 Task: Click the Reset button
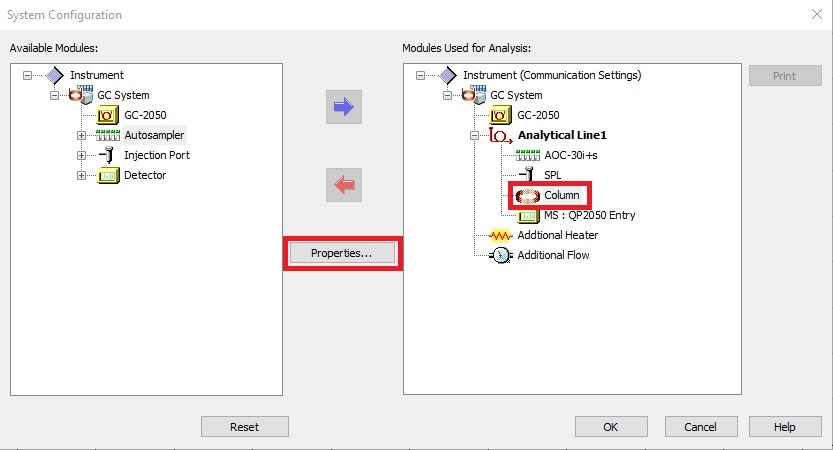pyautogui.click(x=244, y=427)
